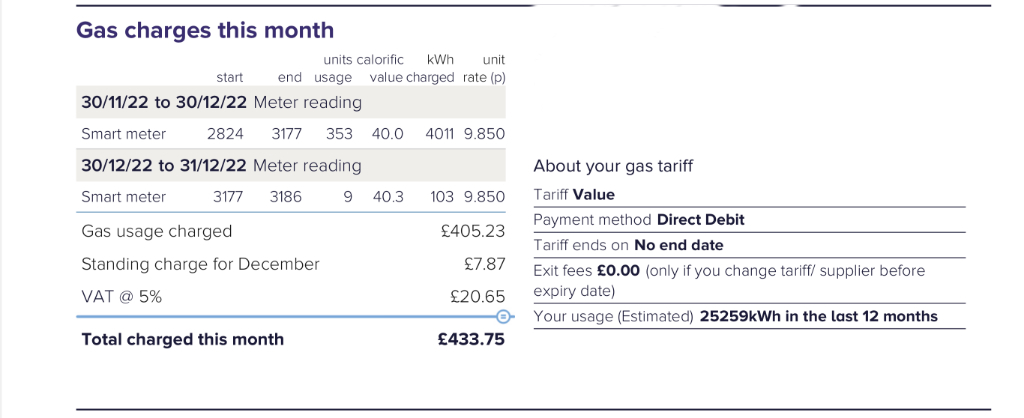Click the 25259kWh in the last 12 months text

[x=819, y=317]
